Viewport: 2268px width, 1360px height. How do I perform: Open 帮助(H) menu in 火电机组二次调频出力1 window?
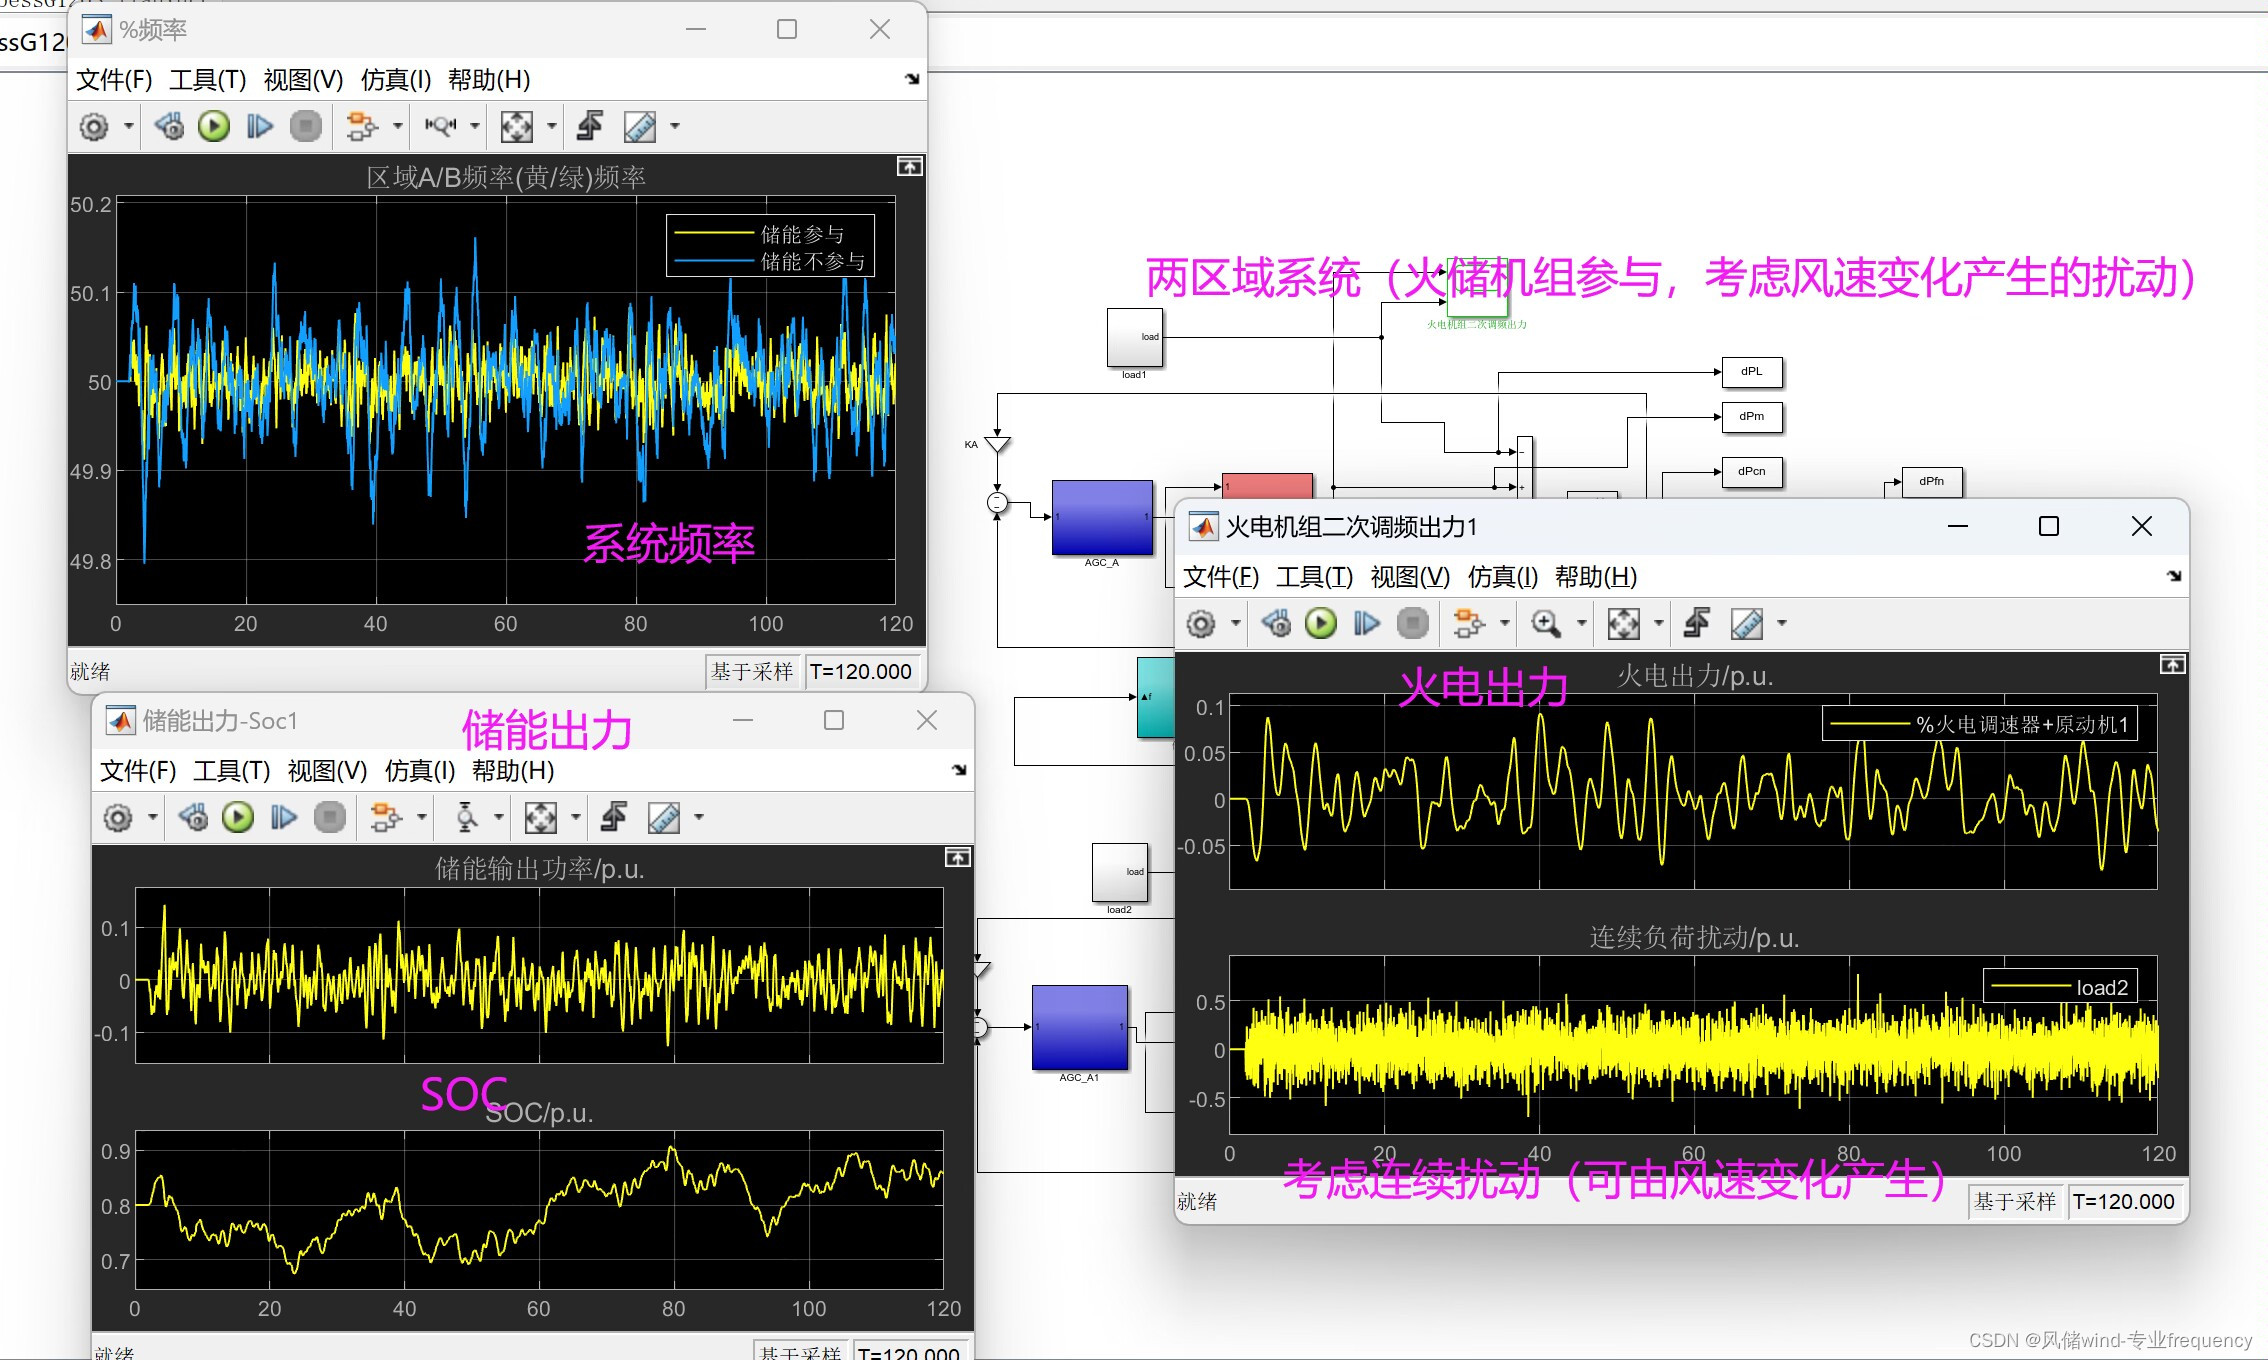[1596, 577]
